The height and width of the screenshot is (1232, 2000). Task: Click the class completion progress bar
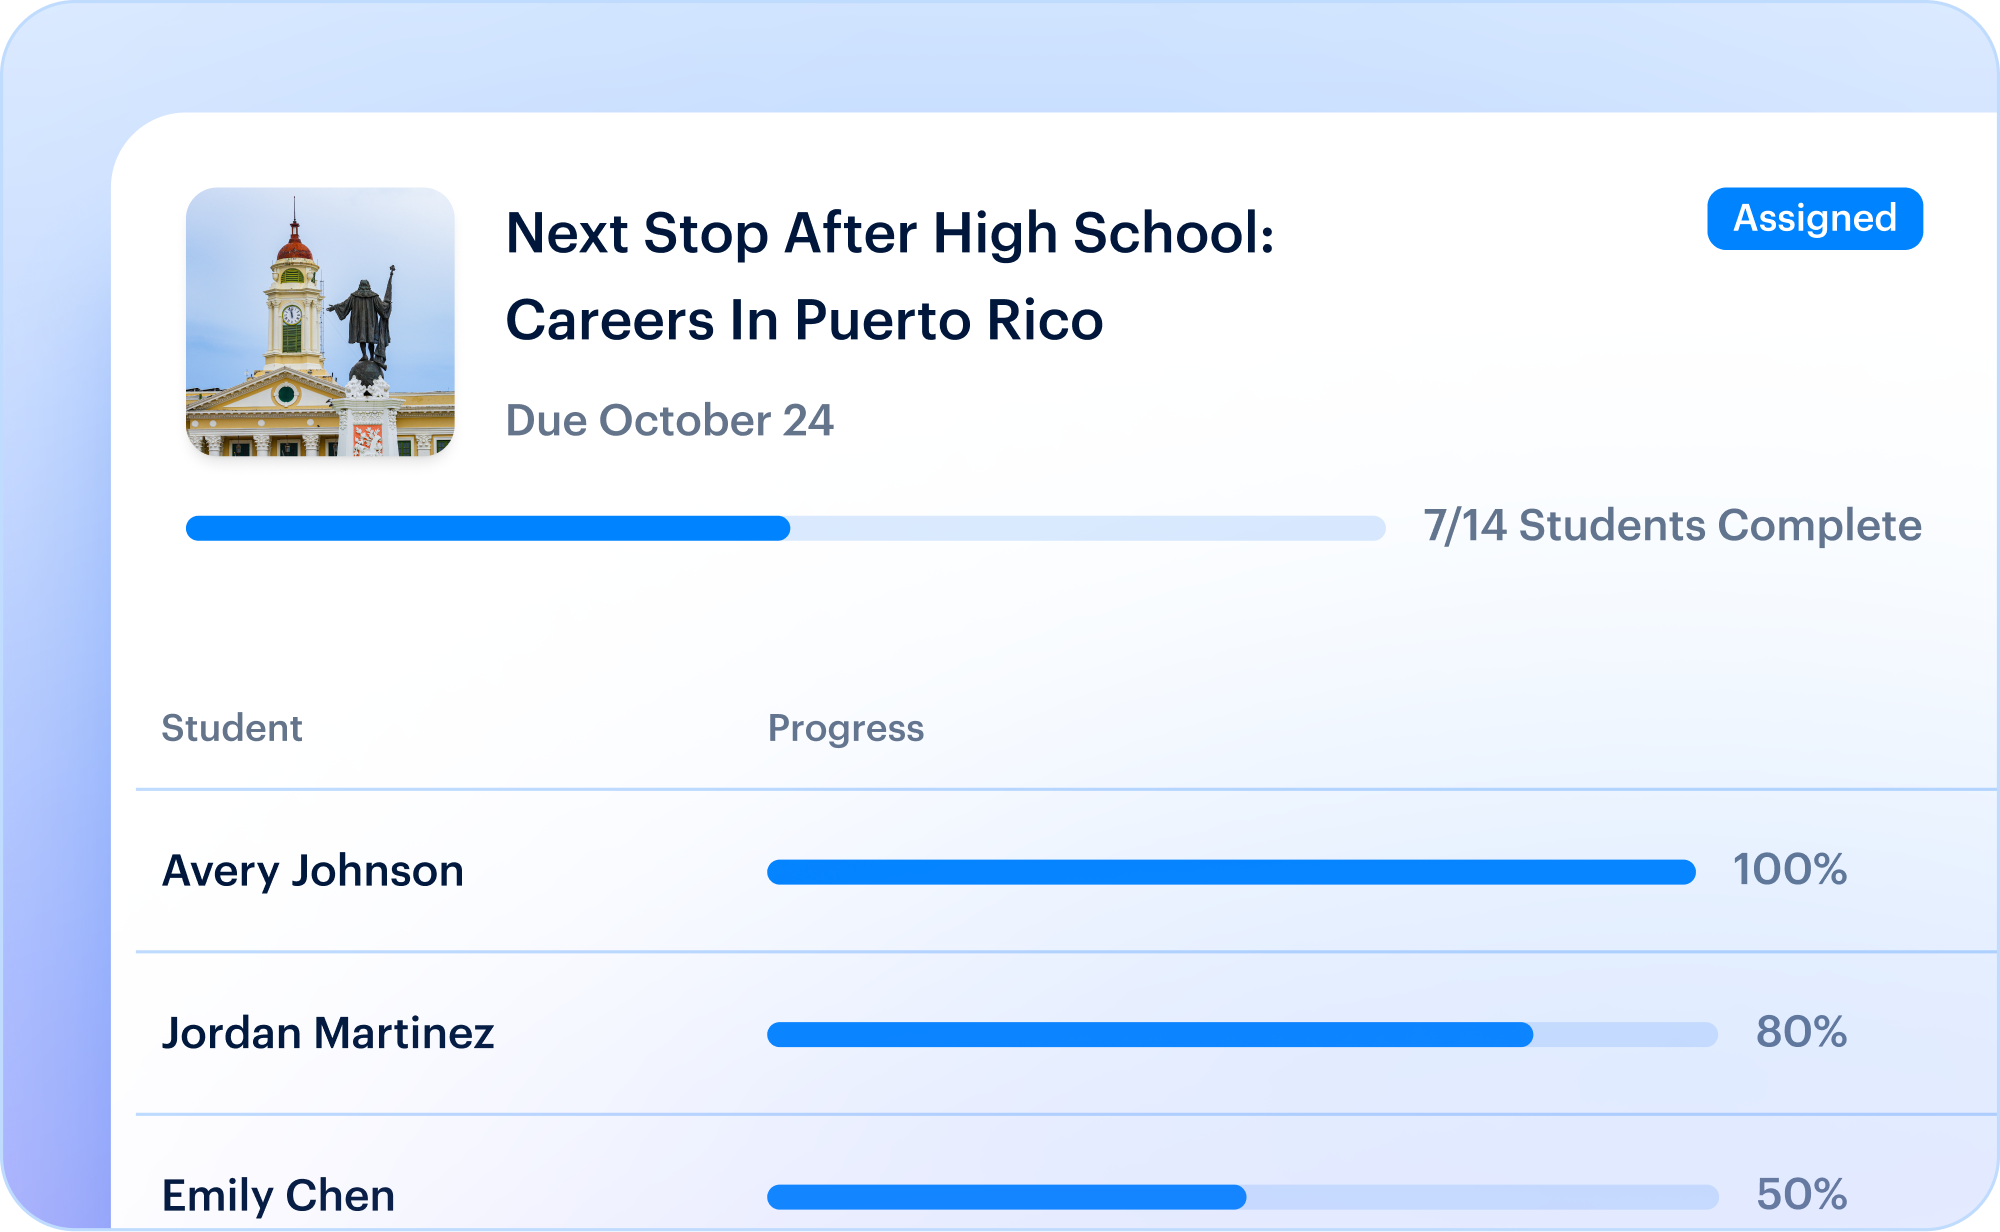pyautogui.click(x=786, y=528)
